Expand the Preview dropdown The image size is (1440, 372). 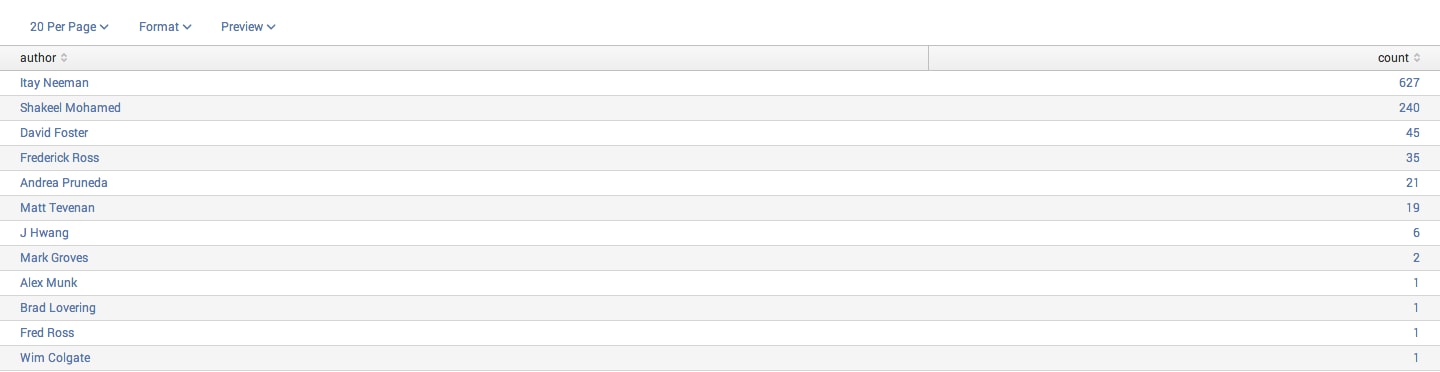click(248, 27)
